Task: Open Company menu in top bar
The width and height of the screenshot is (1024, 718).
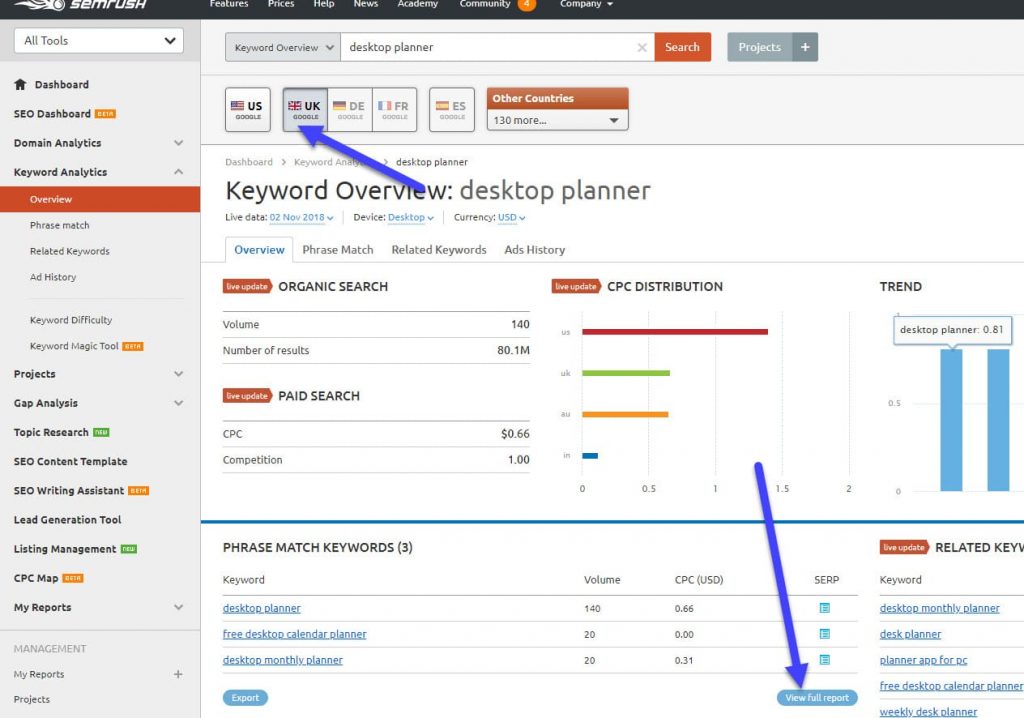Action: coord(586,4)
